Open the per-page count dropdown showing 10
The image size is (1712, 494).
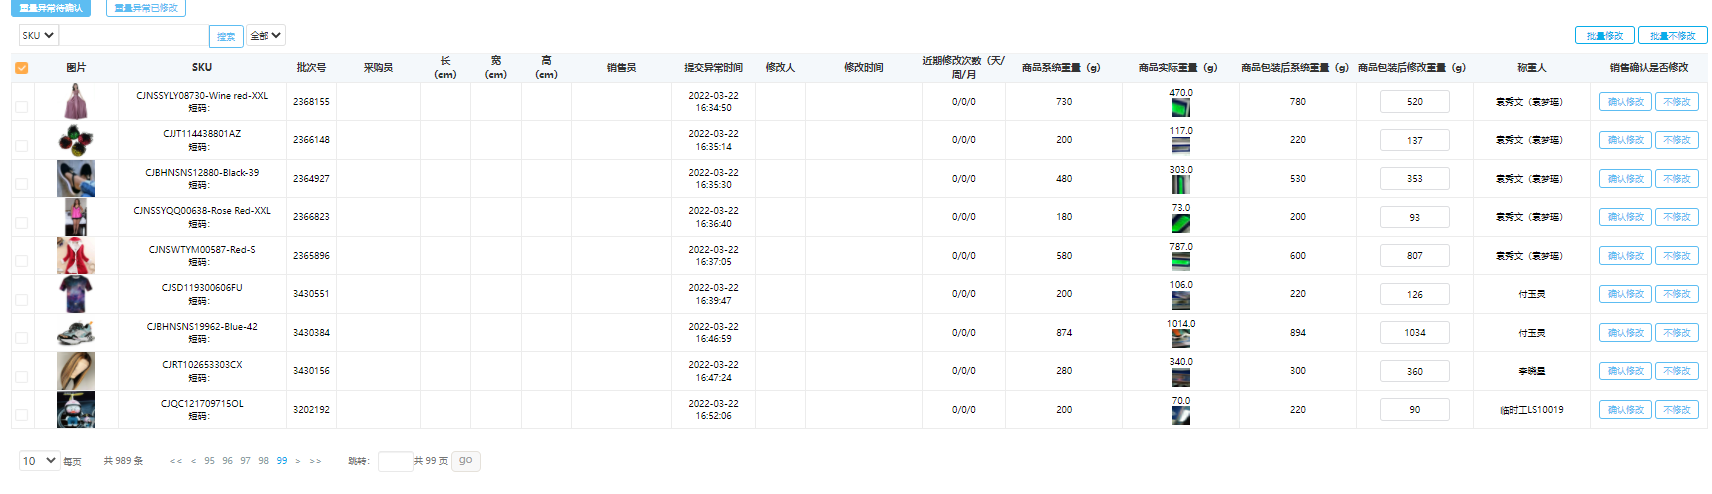pyautogui.click(x=39, y=461)
